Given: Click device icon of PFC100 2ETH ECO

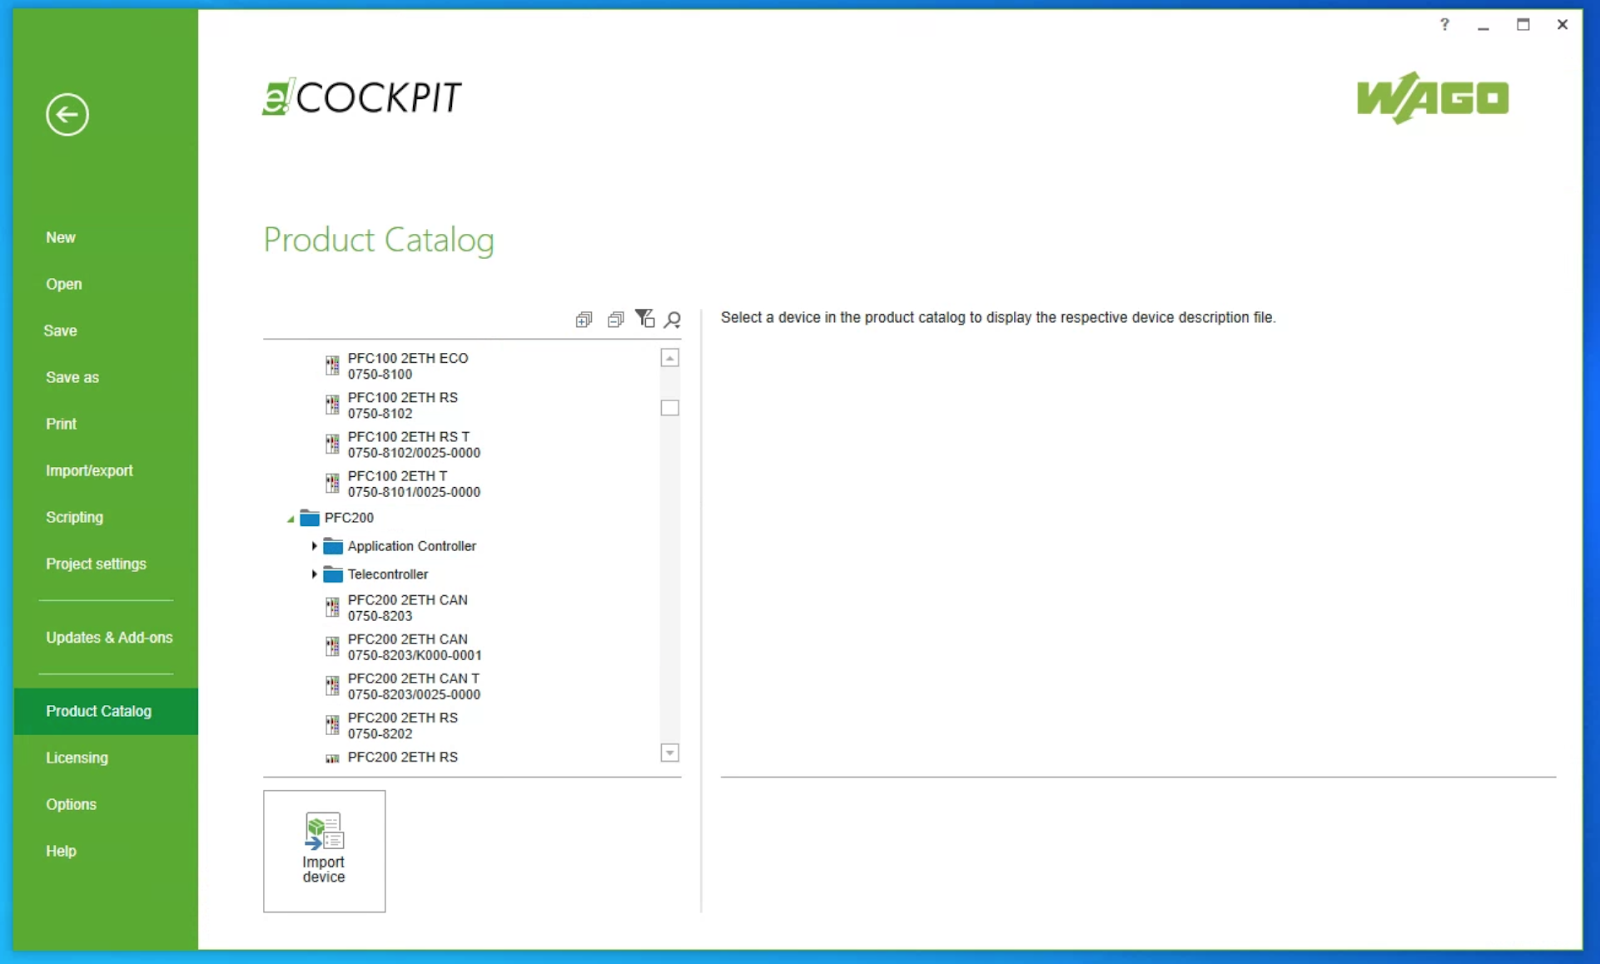Looking at the screenshot, I should coord(332,365).
